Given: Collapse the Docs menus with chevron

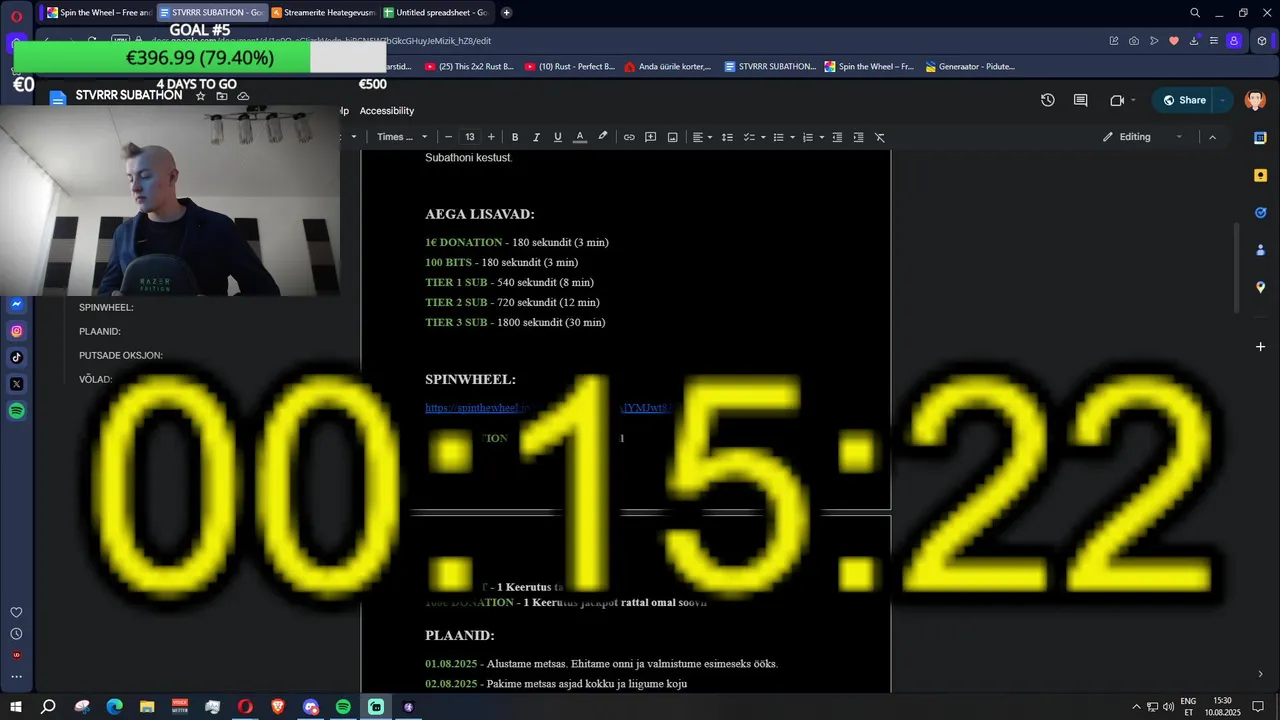Looking at the screenshot, I should tap(1213, 137).
